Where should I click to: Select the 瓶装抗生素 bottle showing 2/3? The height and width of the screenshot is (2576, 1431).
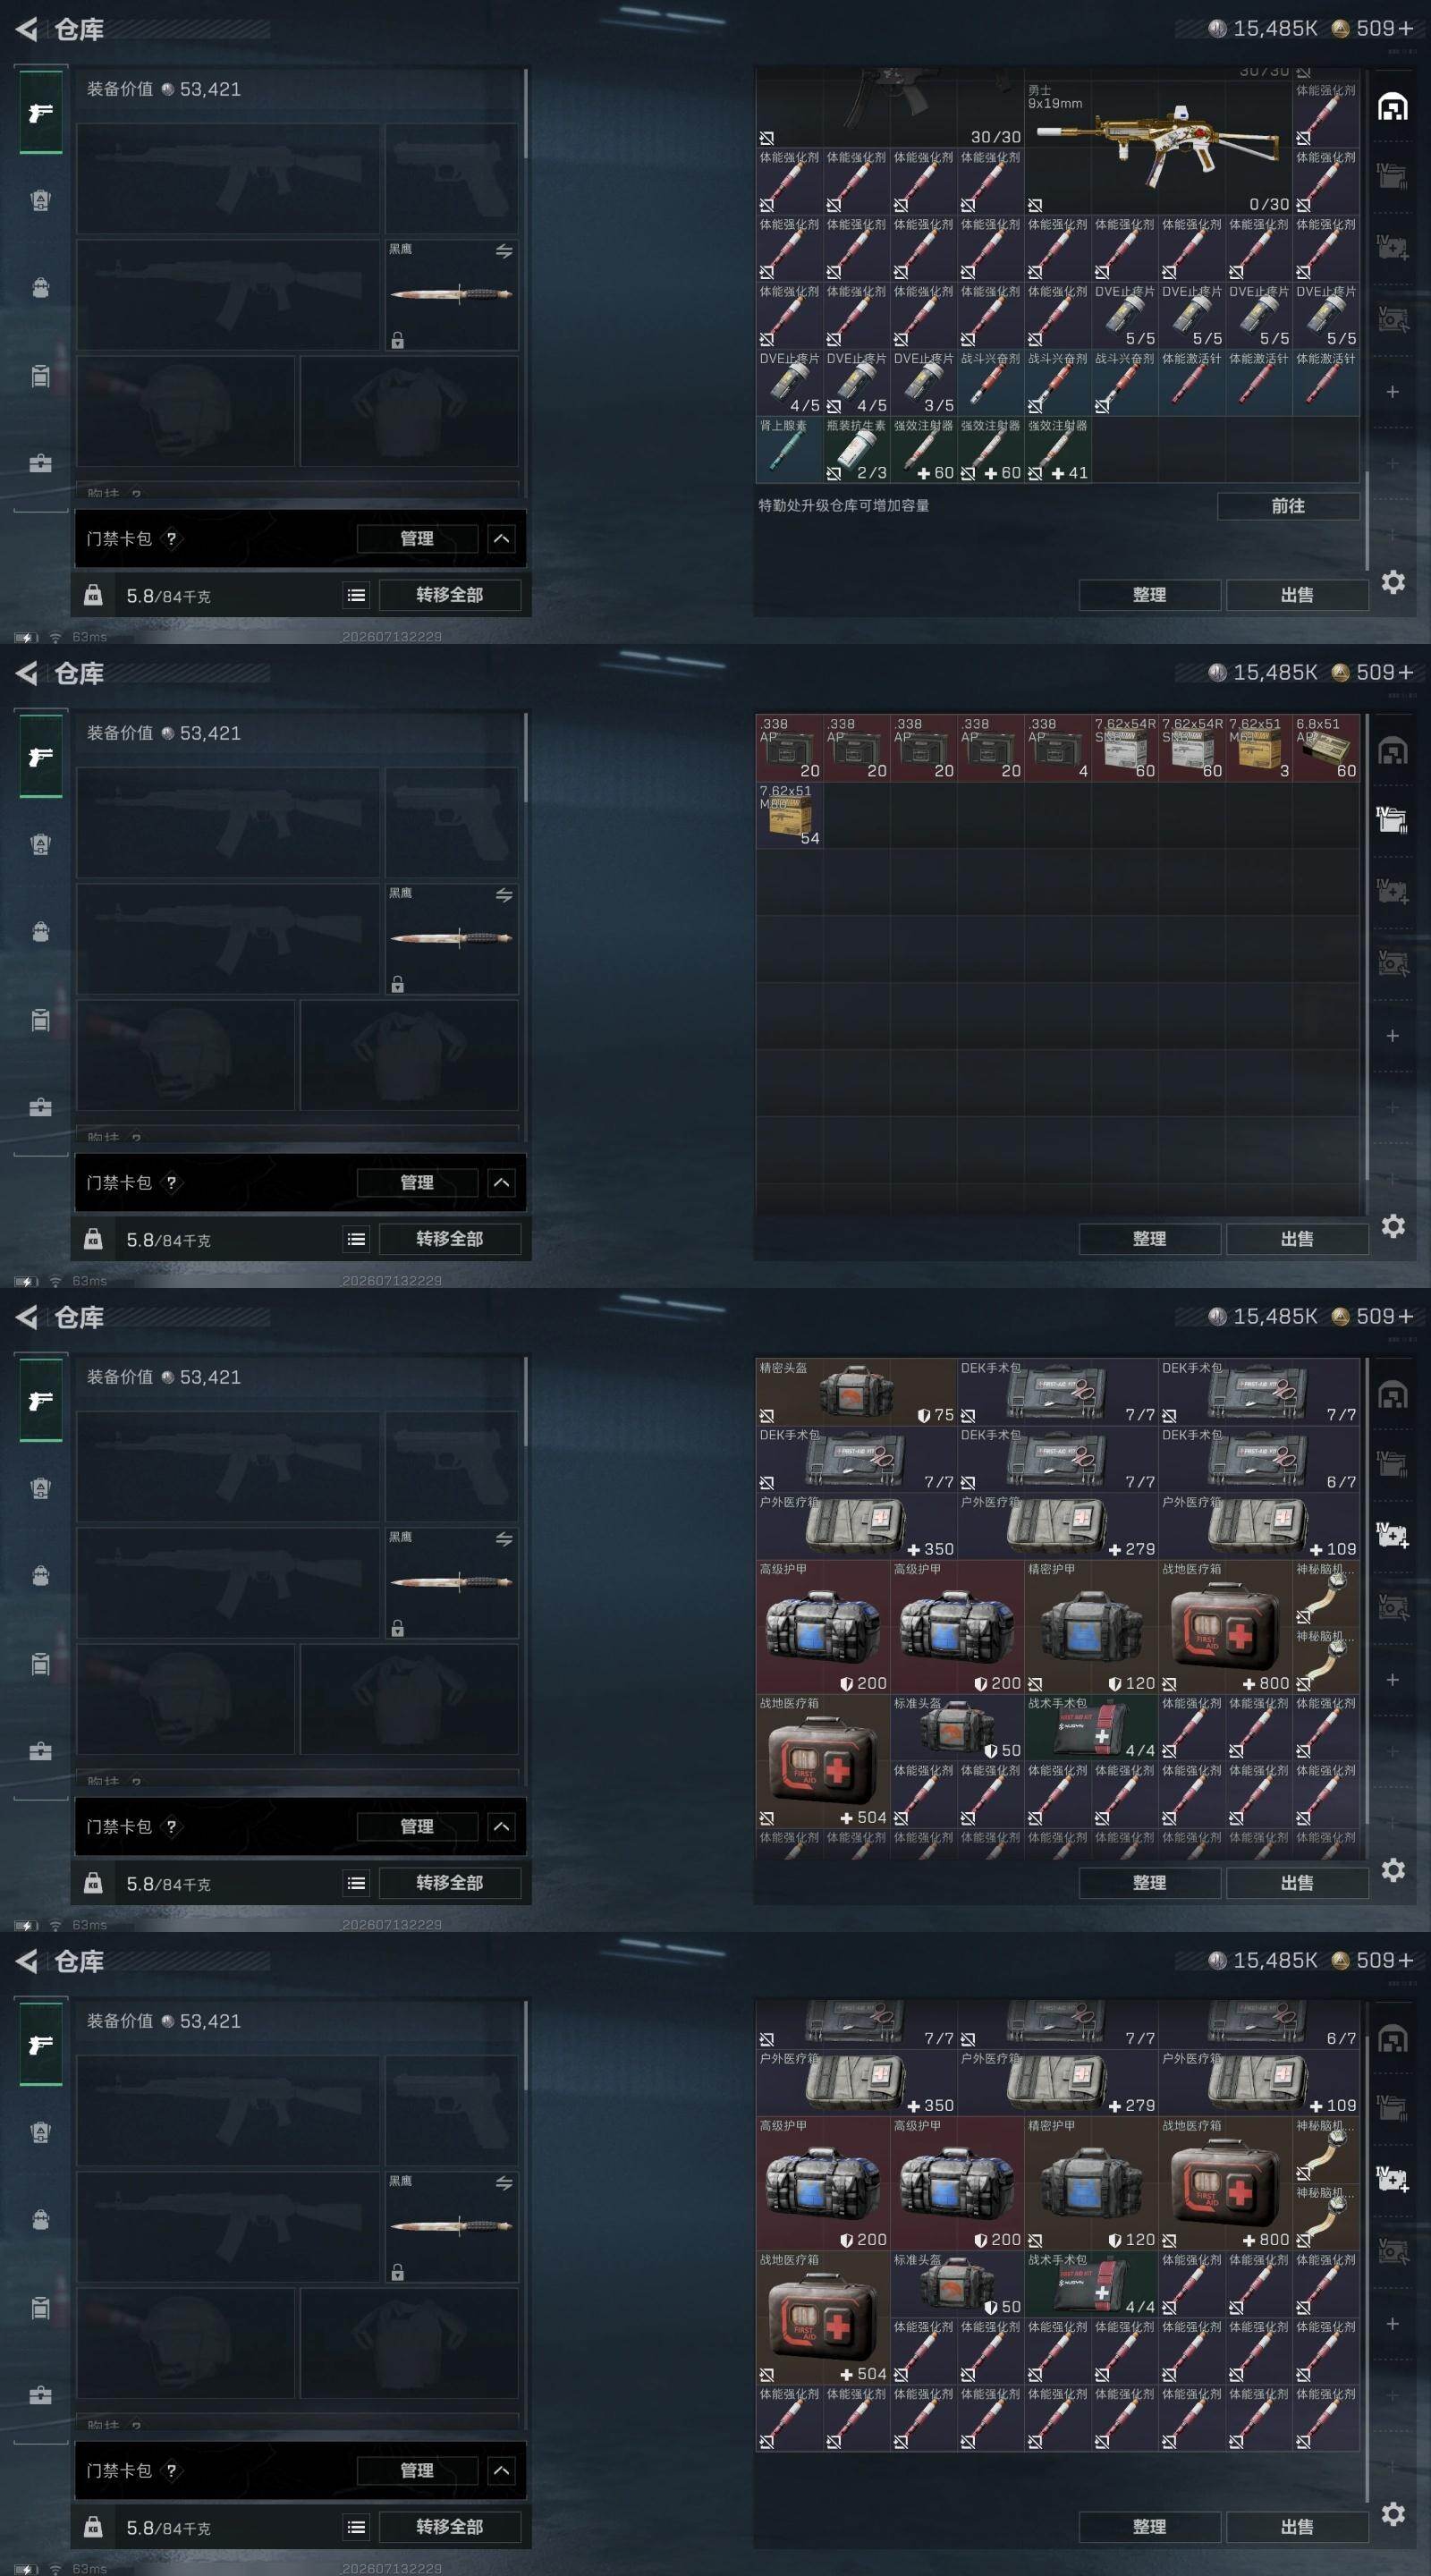(x=856, y=450)
